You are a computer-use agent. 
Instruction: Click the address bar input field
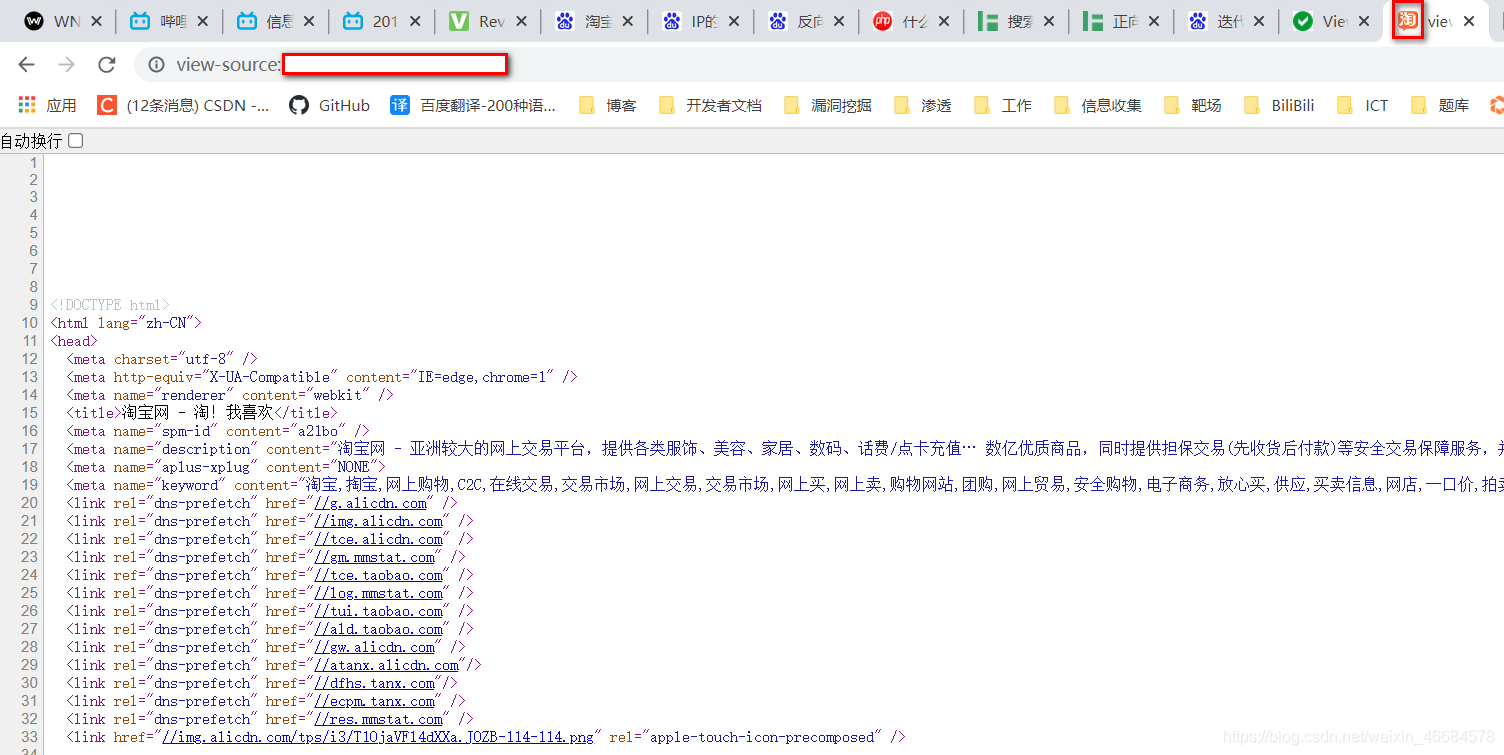[394, 64]
